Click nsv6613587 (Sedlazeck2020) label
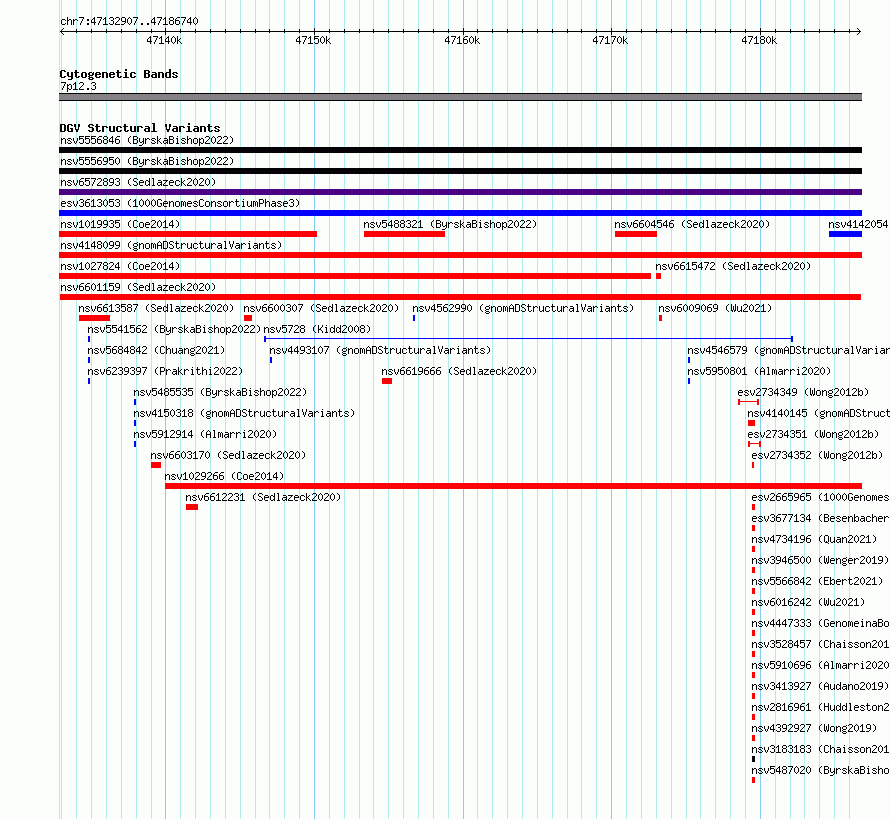The height and width of the screenshot is (819, 890). coord(156,308)
